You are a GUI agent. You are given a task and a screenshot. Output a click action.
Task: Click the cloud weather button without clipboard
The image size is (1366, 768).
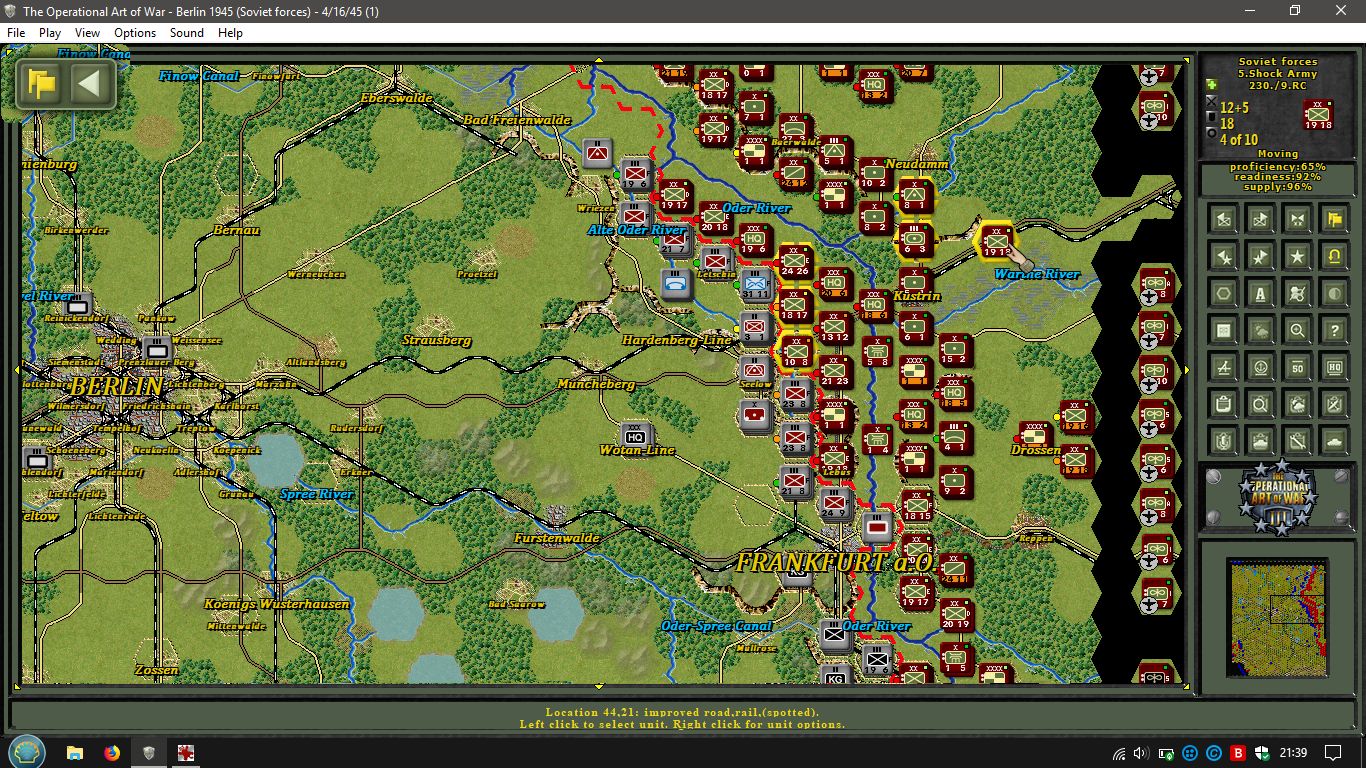[1261, 330]
